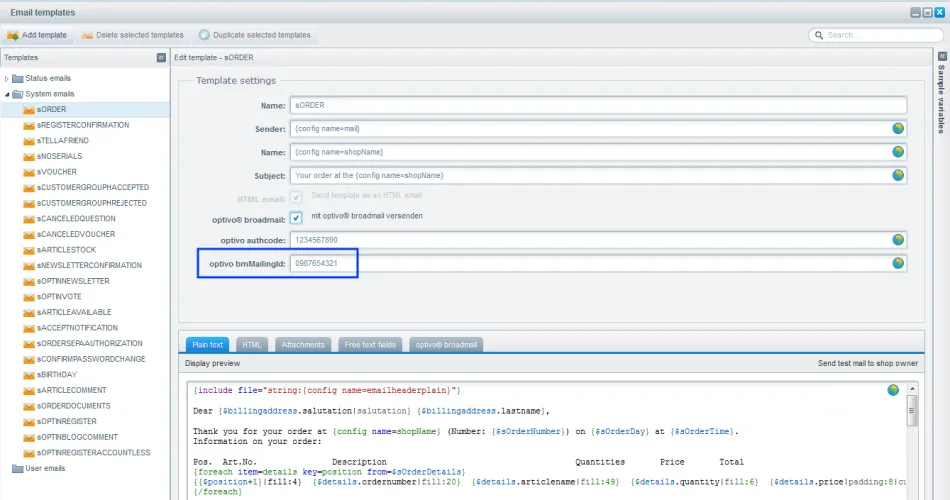Click the Delete selected templates icon

tap(87, 35)
